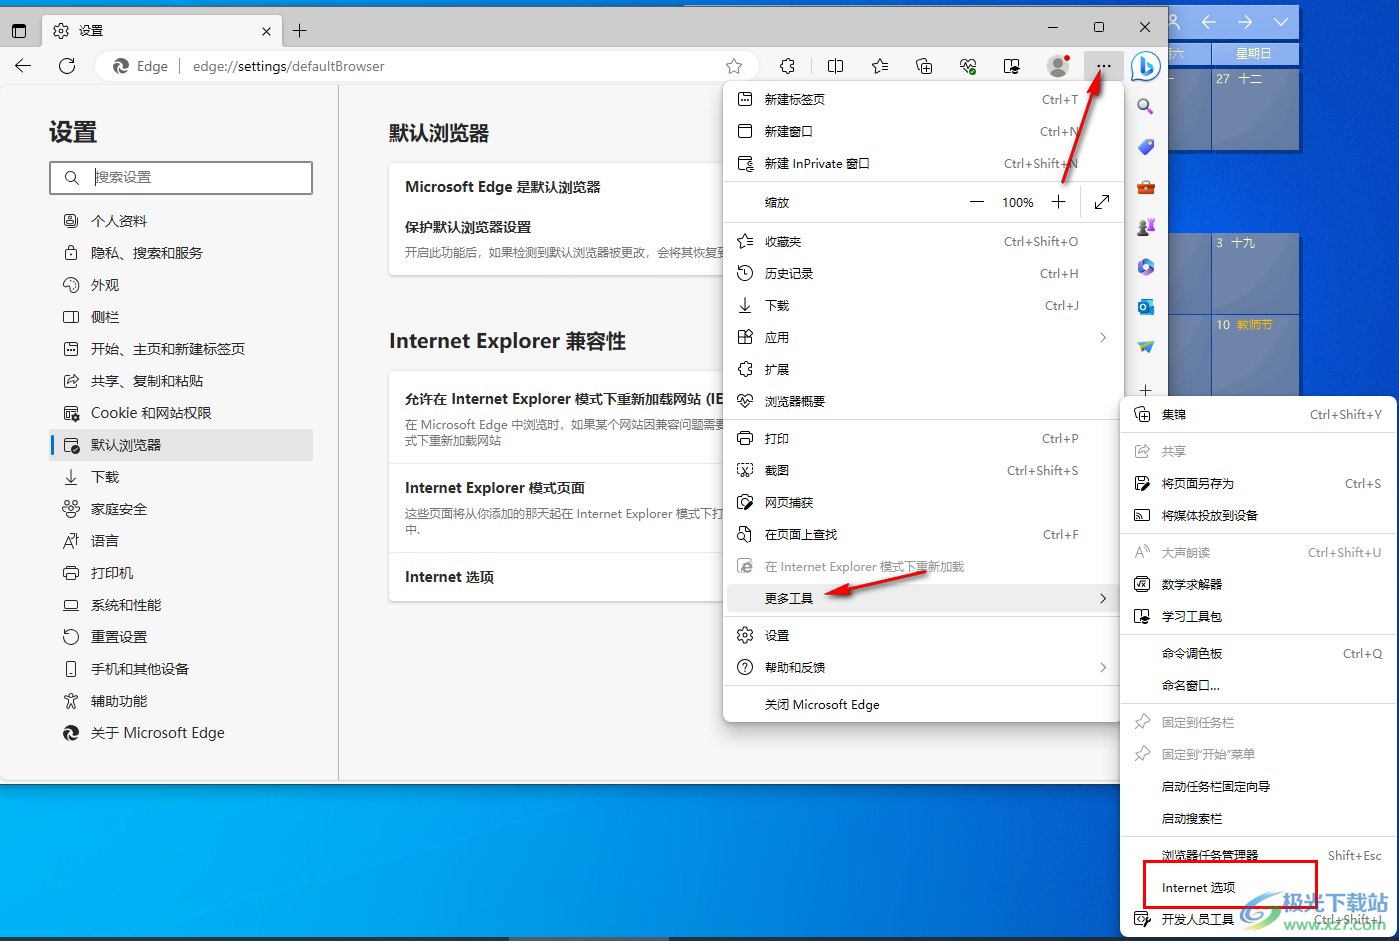Select 将媒体投放到设备
This screenshot has height=941, width=1399.
pos(1259,515)
